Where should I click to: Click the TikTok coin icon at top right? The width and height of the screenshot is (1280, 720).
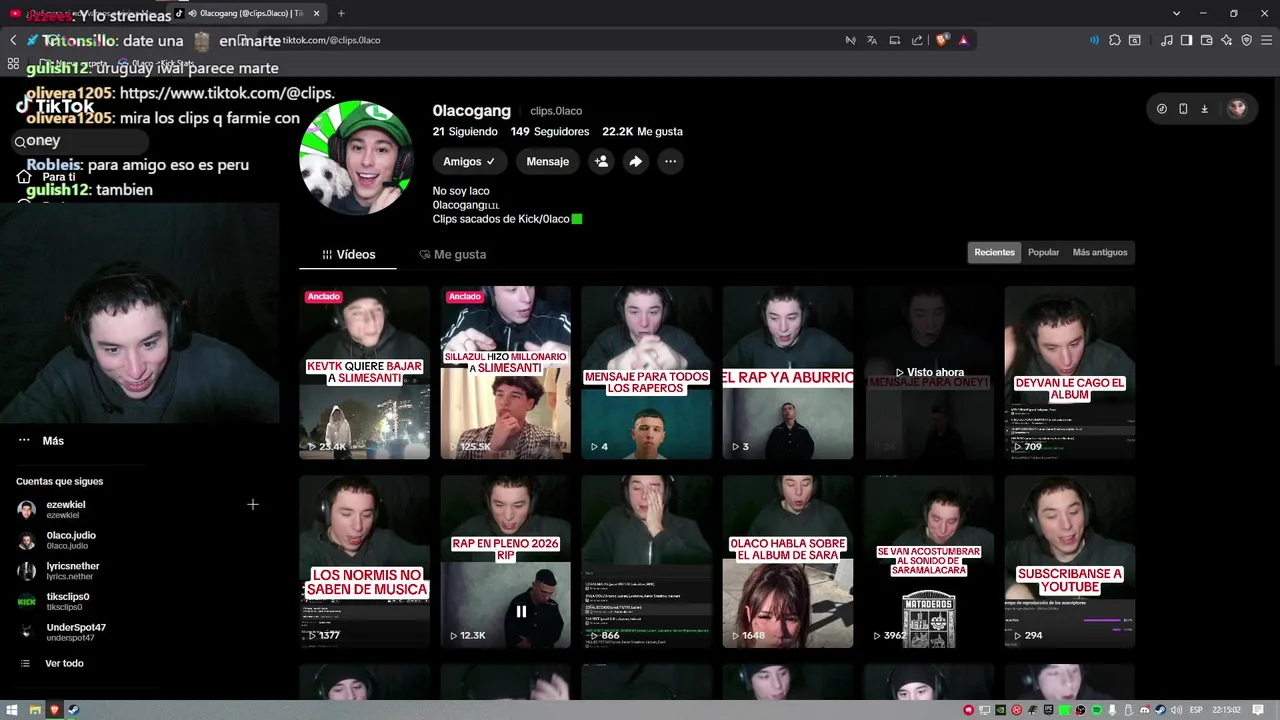pos(1161,109)
